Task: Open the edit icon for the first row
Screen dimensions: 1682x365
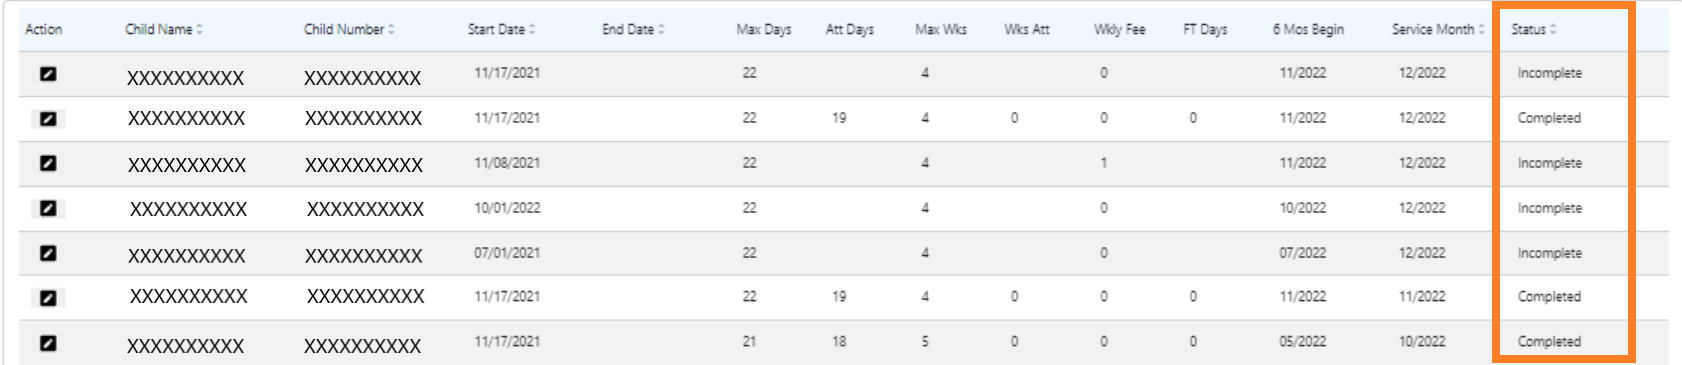Action: point(48,74)
